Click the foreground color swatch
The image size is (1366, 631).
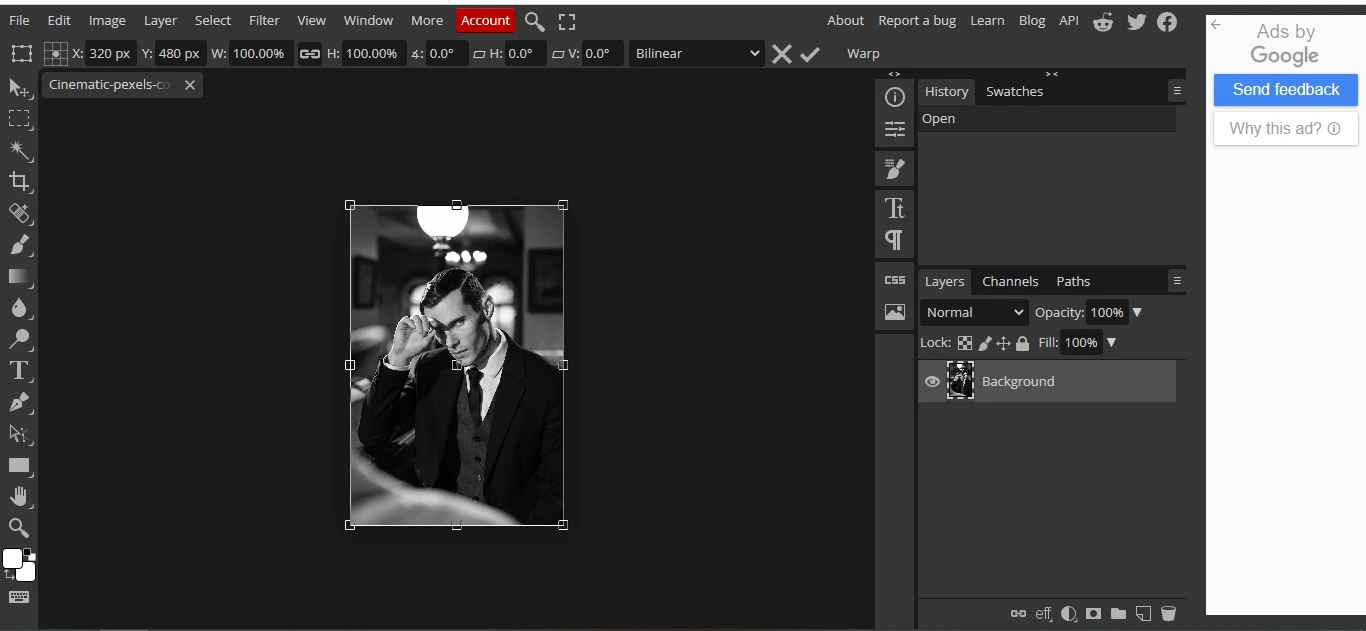(x=12, y=559)
